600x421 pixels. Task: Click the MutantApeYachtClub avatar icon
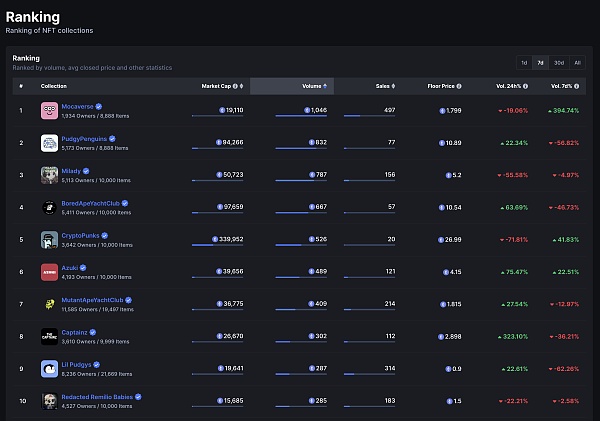[49, 304]
